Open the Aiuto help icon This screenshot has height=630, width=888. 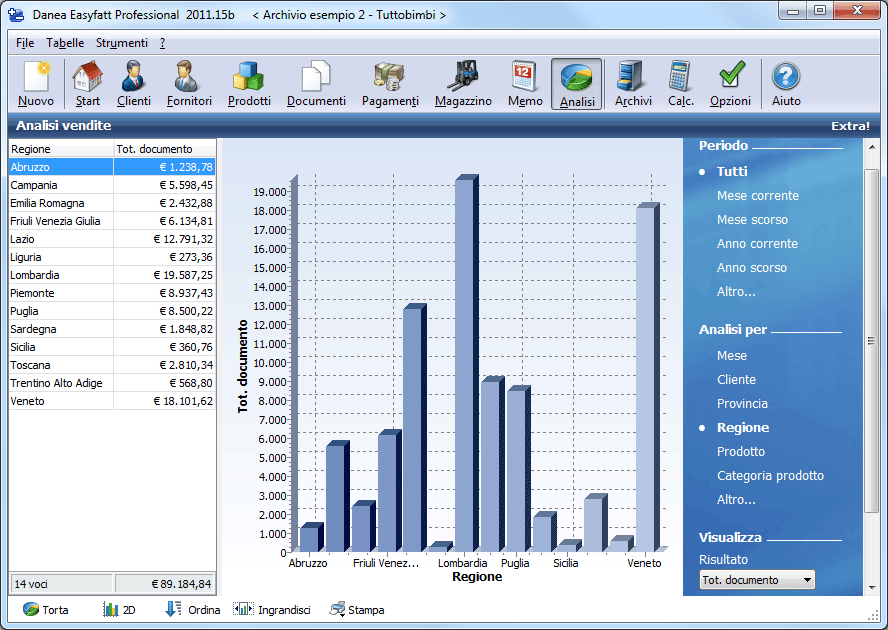click(786, 83)
